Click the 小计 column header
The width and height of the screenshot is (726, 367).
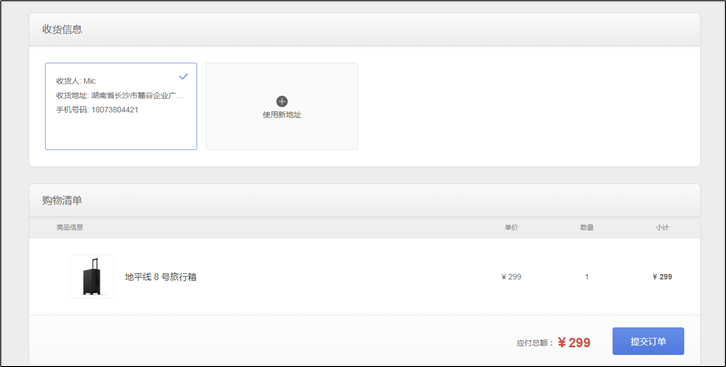[x=662, y=227]
